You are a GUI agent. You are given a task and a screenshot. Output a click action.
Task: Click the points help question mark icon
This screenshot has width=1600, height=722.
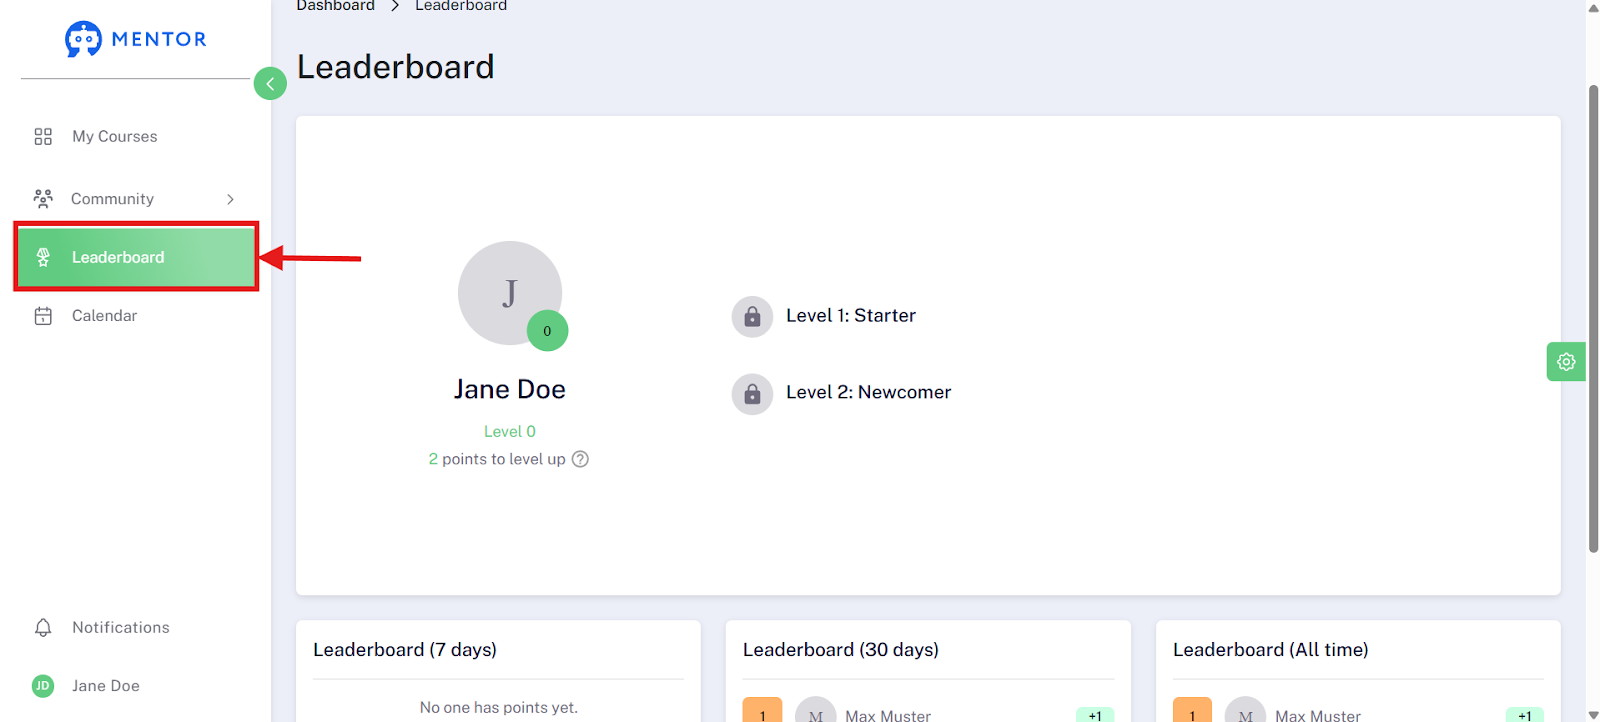[x=580, y=459]
